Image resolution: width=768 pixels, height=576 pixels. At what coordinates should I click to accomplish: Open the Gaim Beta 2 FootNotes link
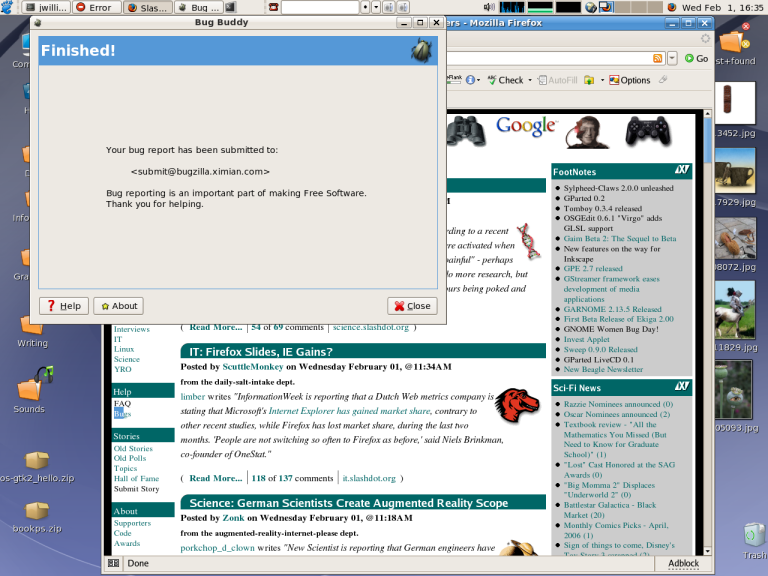point(620,239)
